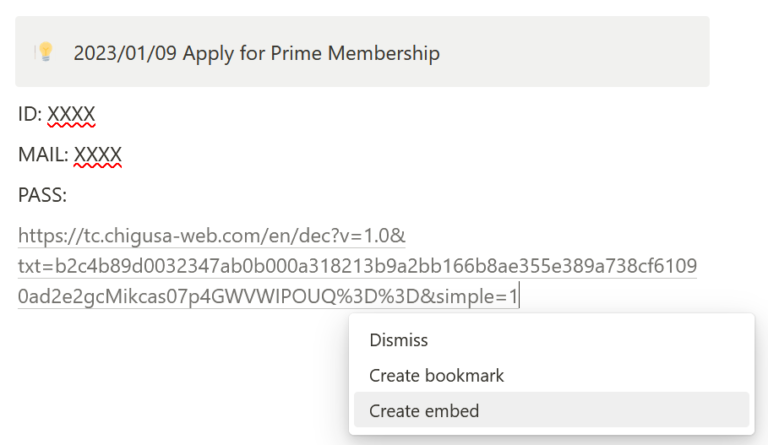Select Dismiss in the paste menu
The height and width of the screenshot is (445, 768).
[398, 340]
